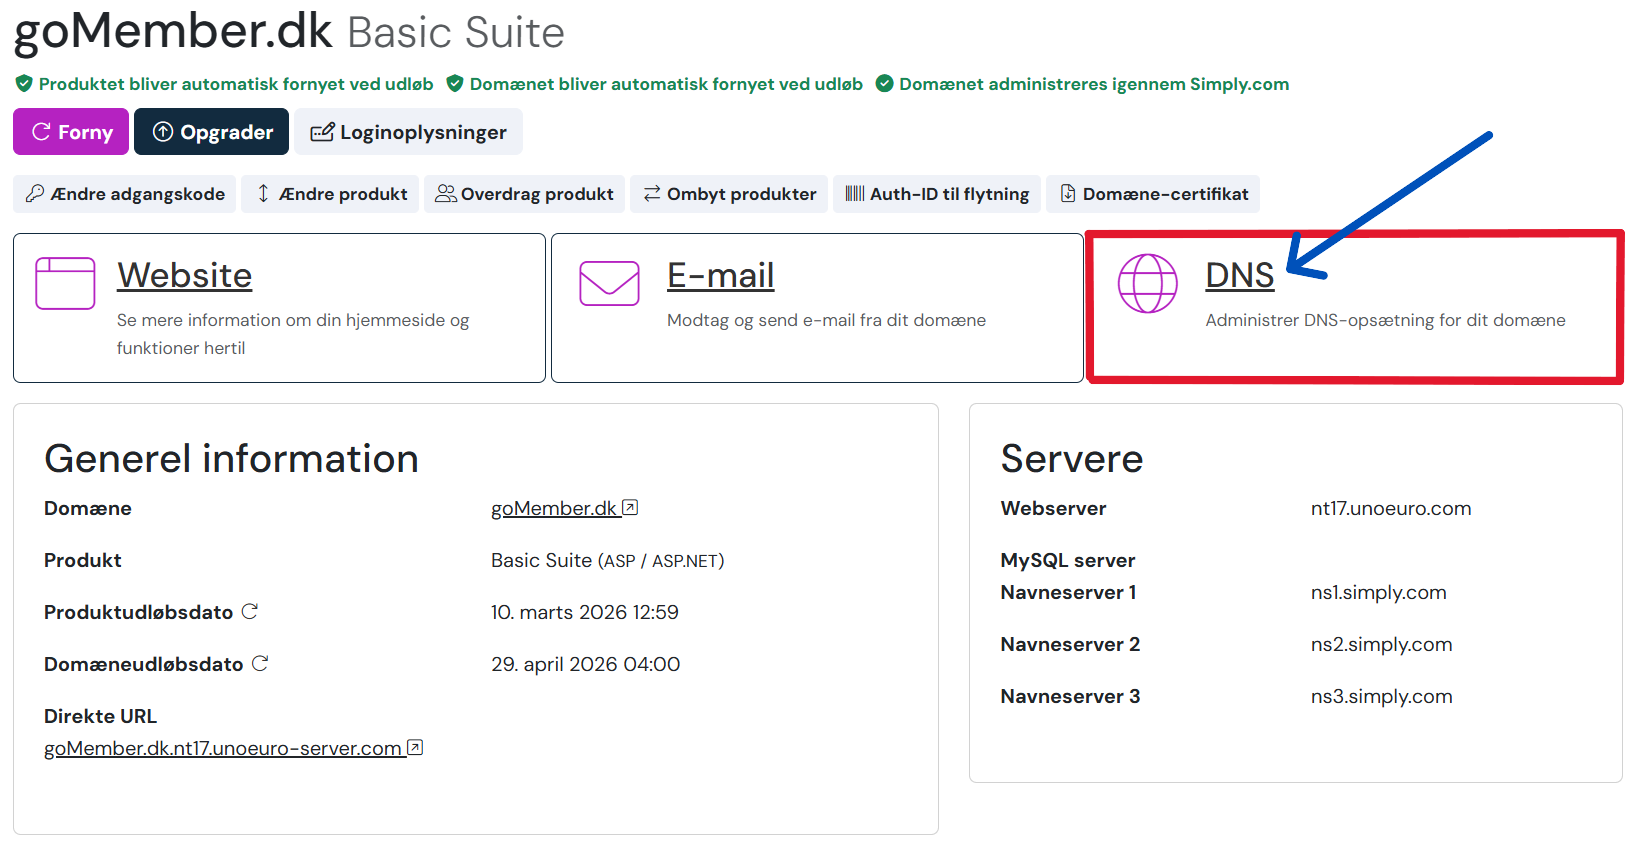The width and height of the screenshot is (1639, 841).
Task: Click the up-down arrow icon on Ændre produkt
Action: coord(263,193)
